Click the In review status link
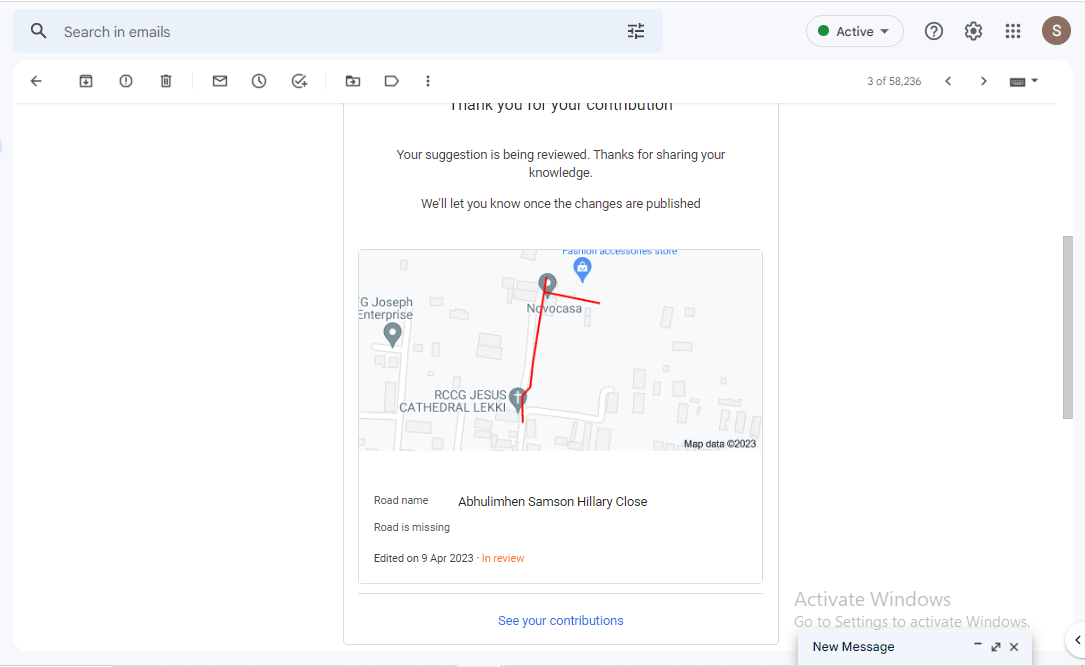This screenshot has width=1085, height=667. 503,558
